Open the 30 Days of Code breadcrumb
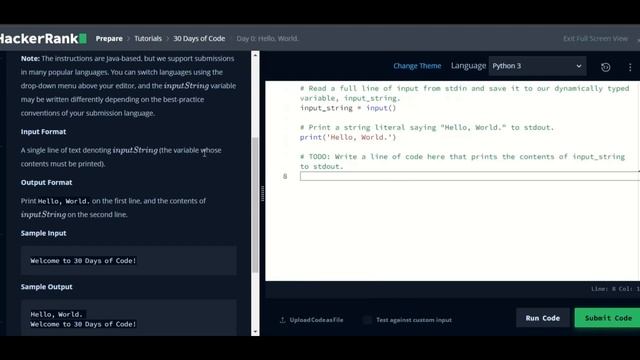Screen dimensions: 640x360 point(199,38)
